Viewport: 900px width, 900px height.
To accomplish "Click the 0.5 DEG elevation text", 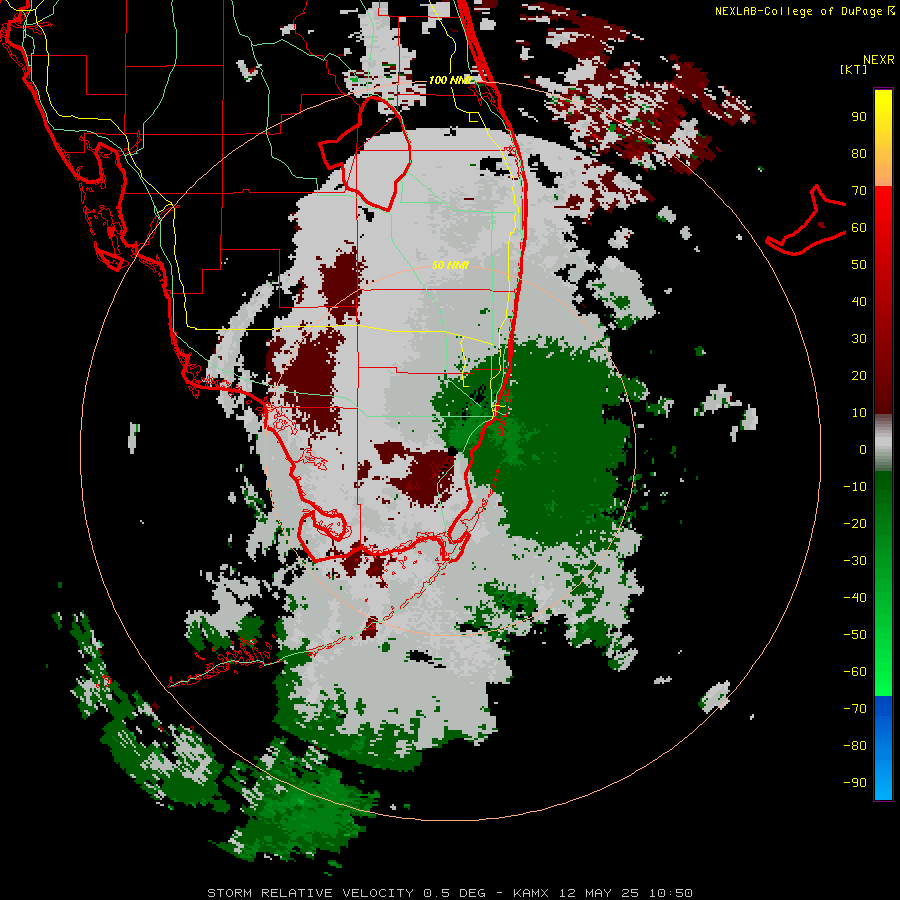I will tap(454, 893).
